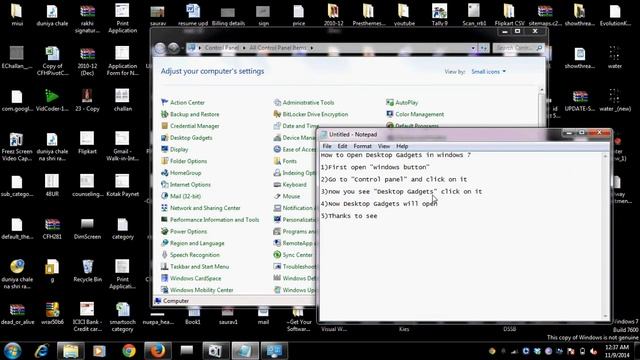Open Google Chrome from the taskbar

click(x=129, y=351)
